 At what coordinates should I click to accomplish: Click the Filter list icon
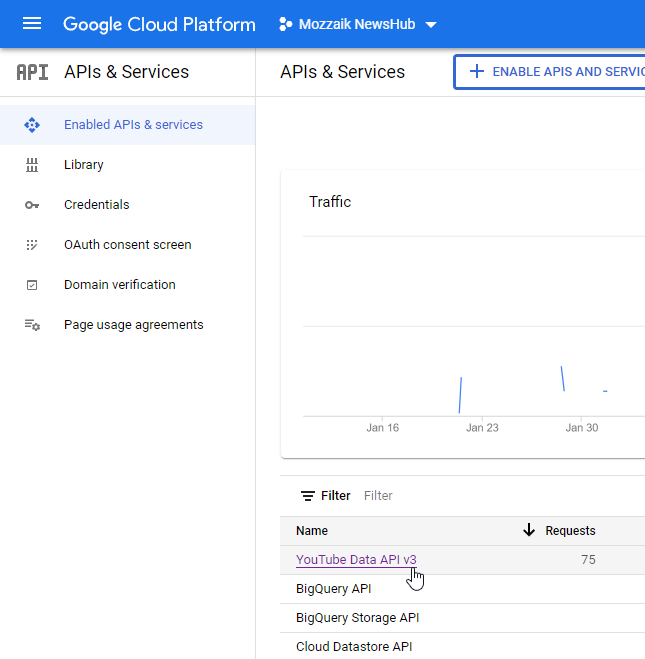[x=308, y=496]
